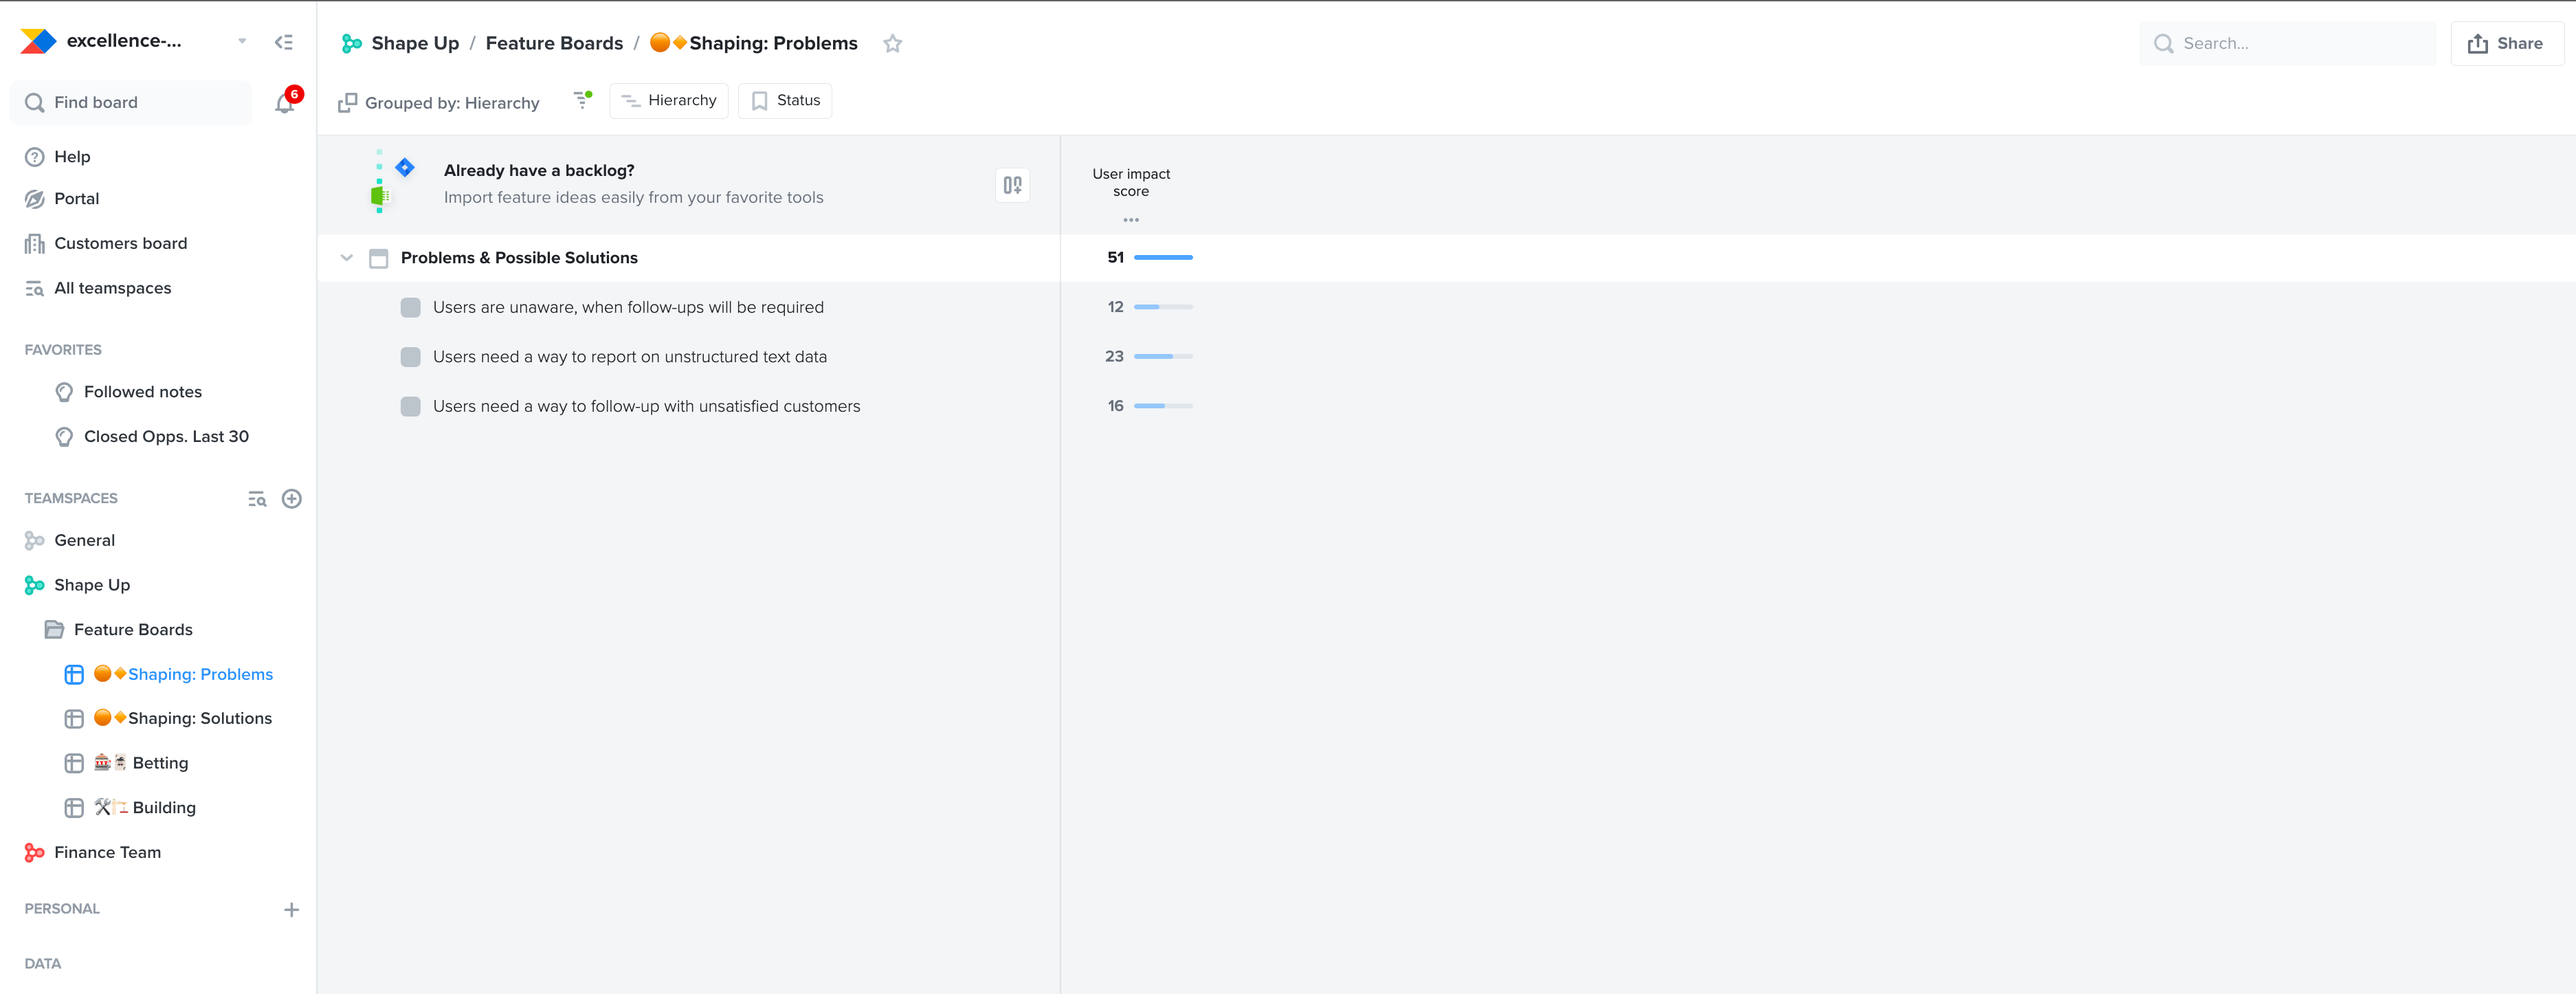The height and width of the screenshot is (994, 2576).
Task: Open the All teamspaces view
Action: tap(112, 287)
